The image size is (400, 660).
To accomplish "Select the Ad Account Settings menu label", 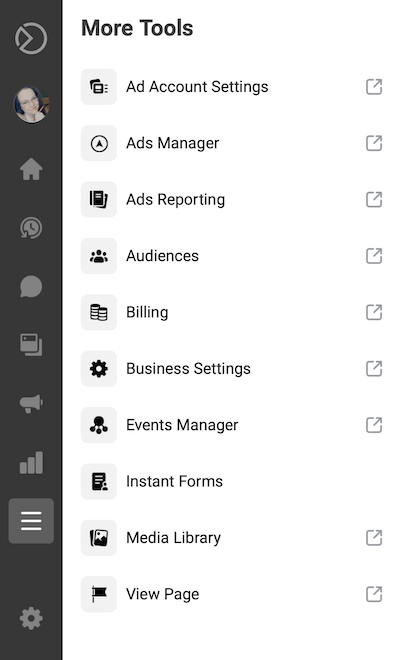I will pos(197,87).
